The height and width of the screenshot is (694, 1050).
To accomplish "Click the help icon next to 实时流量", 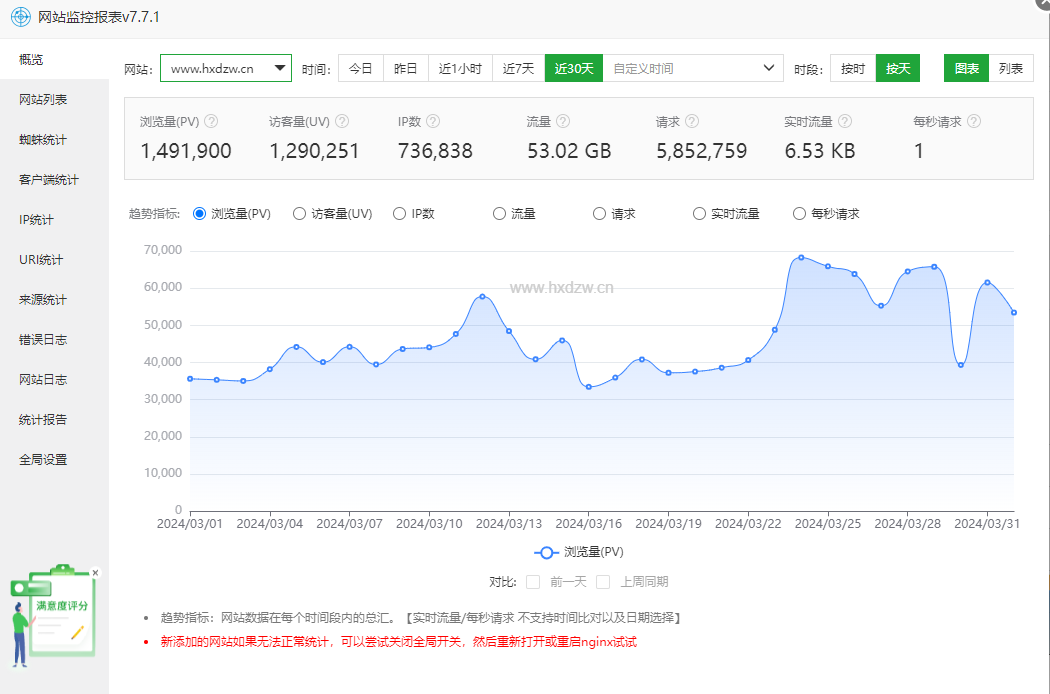I will click(845, 121).
